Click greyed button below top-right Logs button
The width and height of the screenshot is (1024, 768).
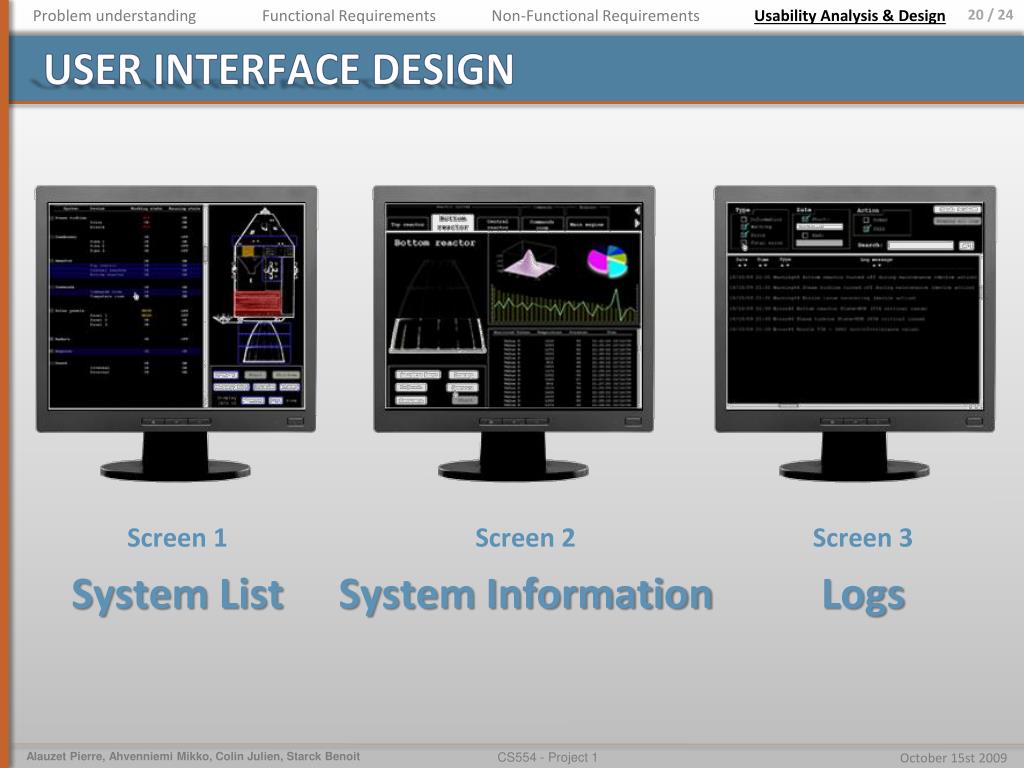(957, 221)
